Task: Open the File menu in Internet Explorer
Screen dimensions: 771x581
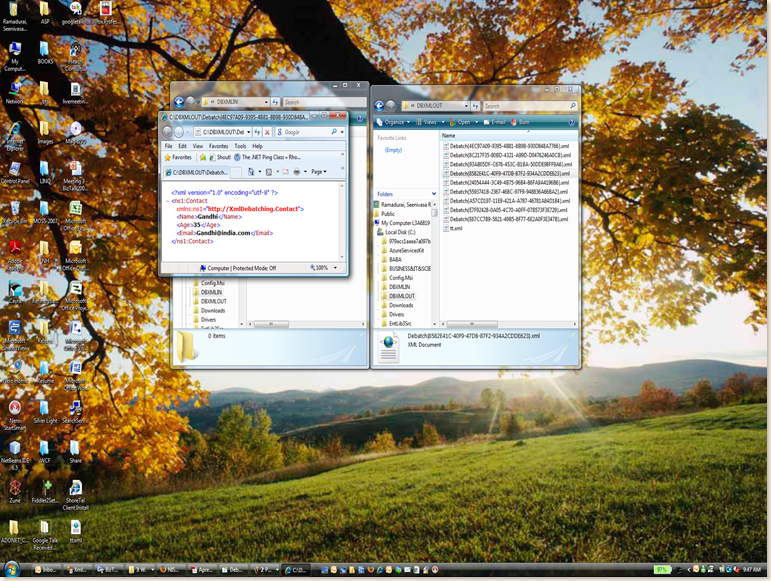Action: [x=168, y=146]
